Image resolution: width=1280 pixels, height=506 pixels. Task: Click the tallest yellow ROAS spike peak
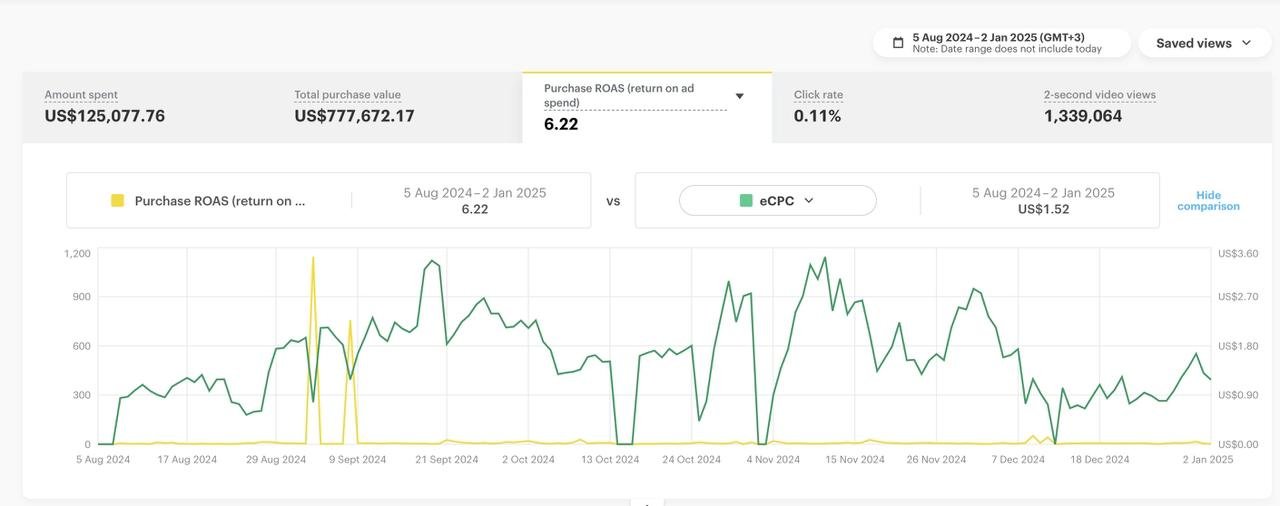point(313,258)
